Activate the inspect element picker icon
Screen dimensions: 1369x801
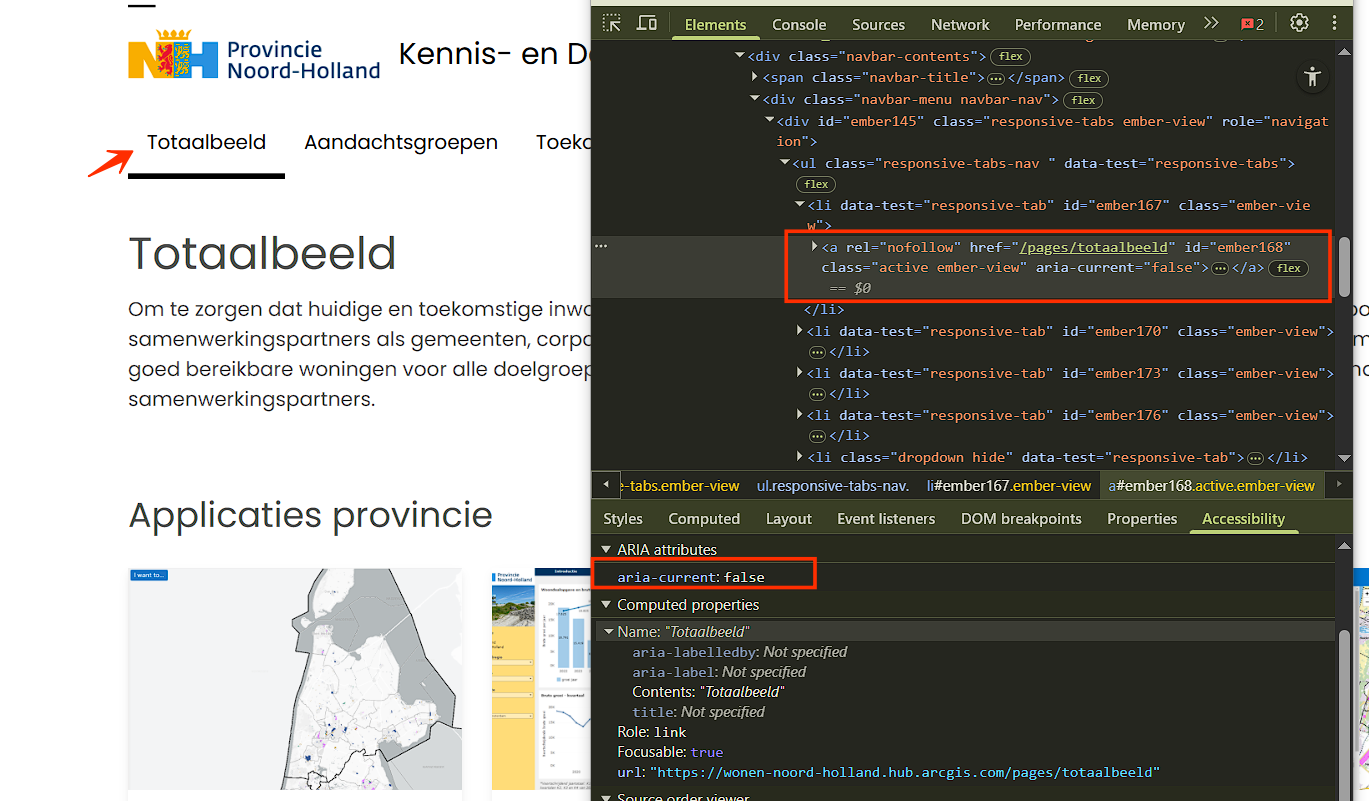click(x=612, y=24)
